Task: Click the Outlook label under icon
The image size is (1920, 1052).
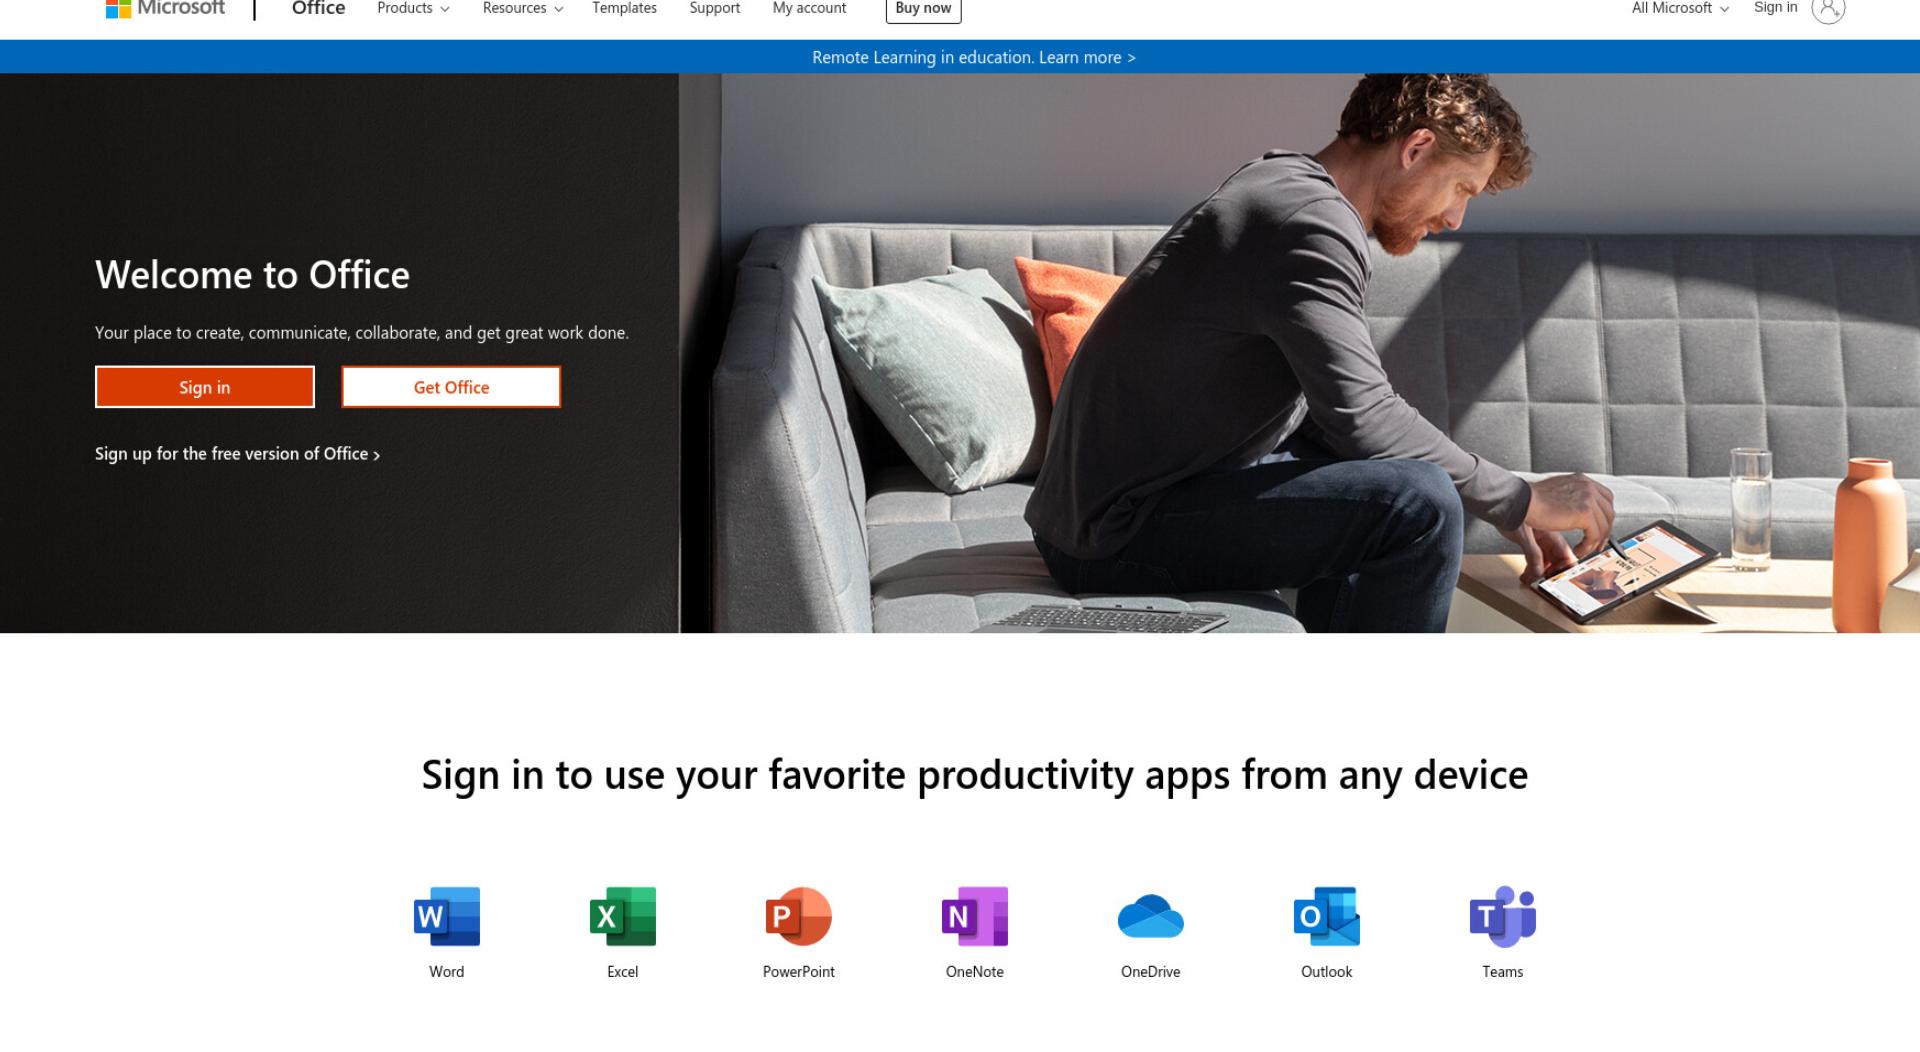Action: 1327,972
